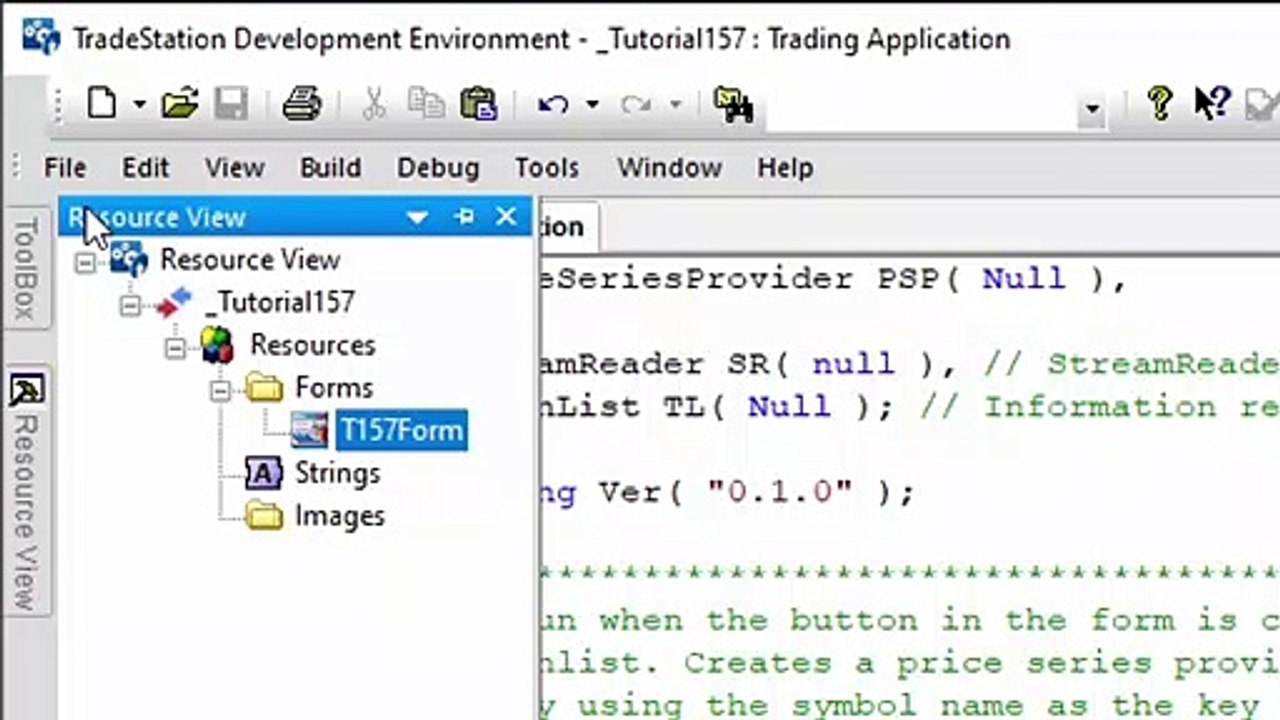This screenshot has height=720, width=1280.
Task: Select the Images folder tree item
Action: tap(339, 517)
